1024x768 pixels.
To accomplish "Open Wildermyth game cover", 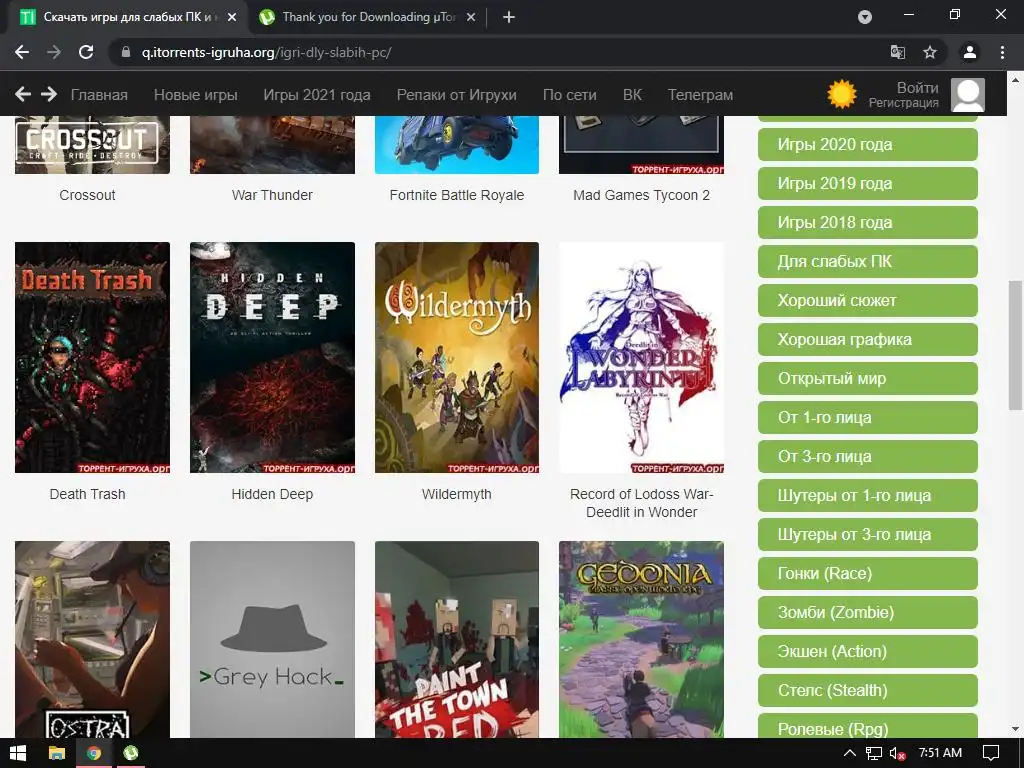I will pyautogui.click(x=457, y=357).
